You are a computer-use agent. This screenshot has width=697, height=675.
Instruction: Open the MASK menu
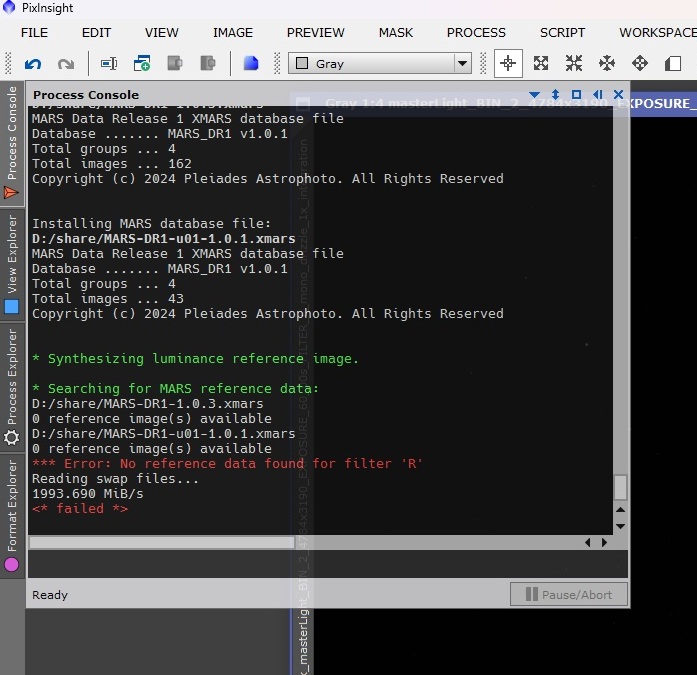point(396,33)
